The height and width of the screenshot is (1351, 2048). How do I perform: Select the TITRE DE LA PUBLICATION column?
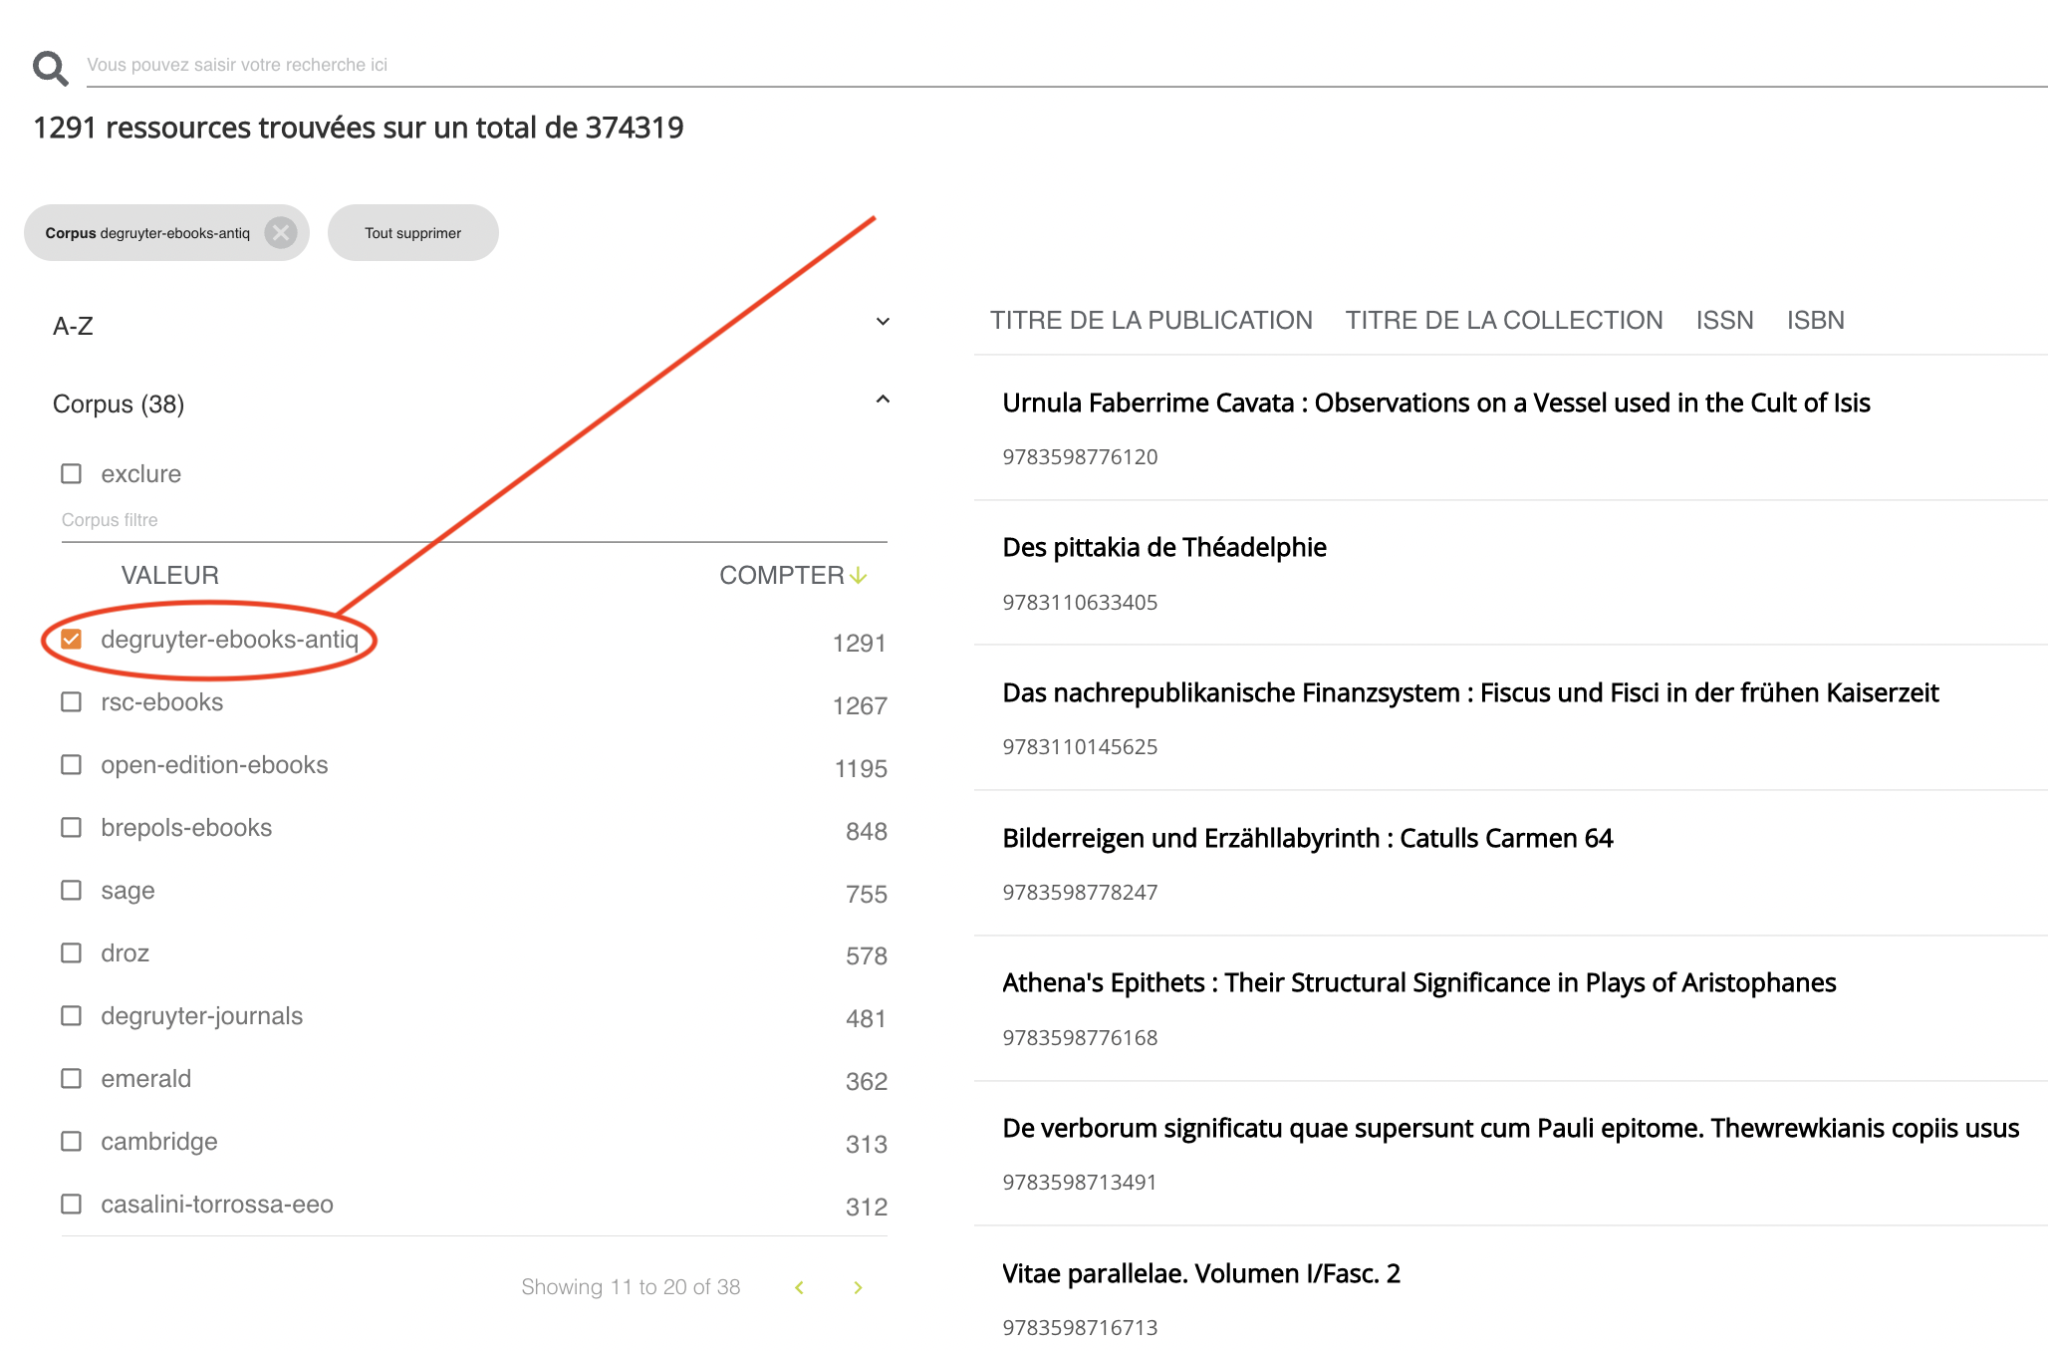[1151, 320]
